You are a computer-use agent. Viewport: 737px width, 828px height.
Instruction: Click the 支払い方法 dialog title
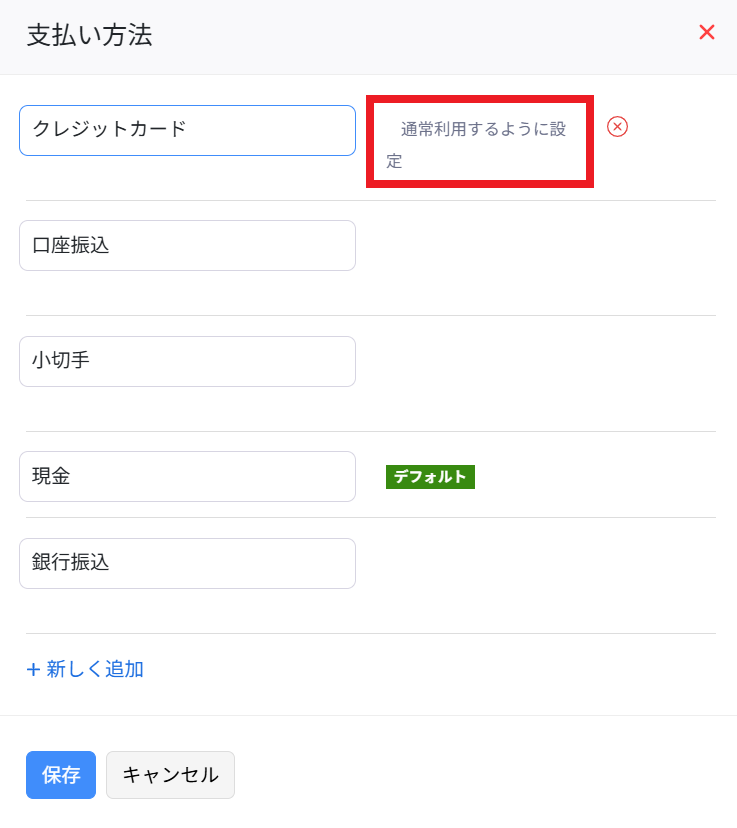click(x=89, y=36)
